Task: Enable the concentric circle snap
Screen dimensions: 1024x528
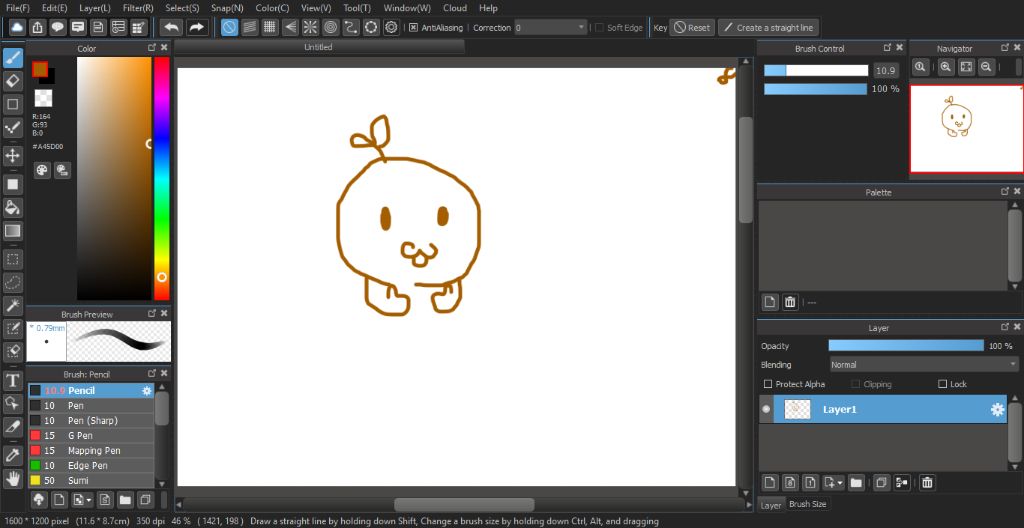Action: click(330, 27)
